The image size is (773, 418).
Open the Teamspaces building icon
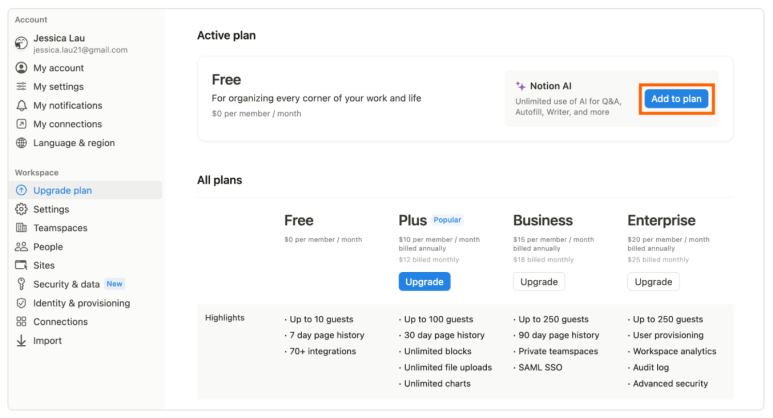[x=21, y=228]
